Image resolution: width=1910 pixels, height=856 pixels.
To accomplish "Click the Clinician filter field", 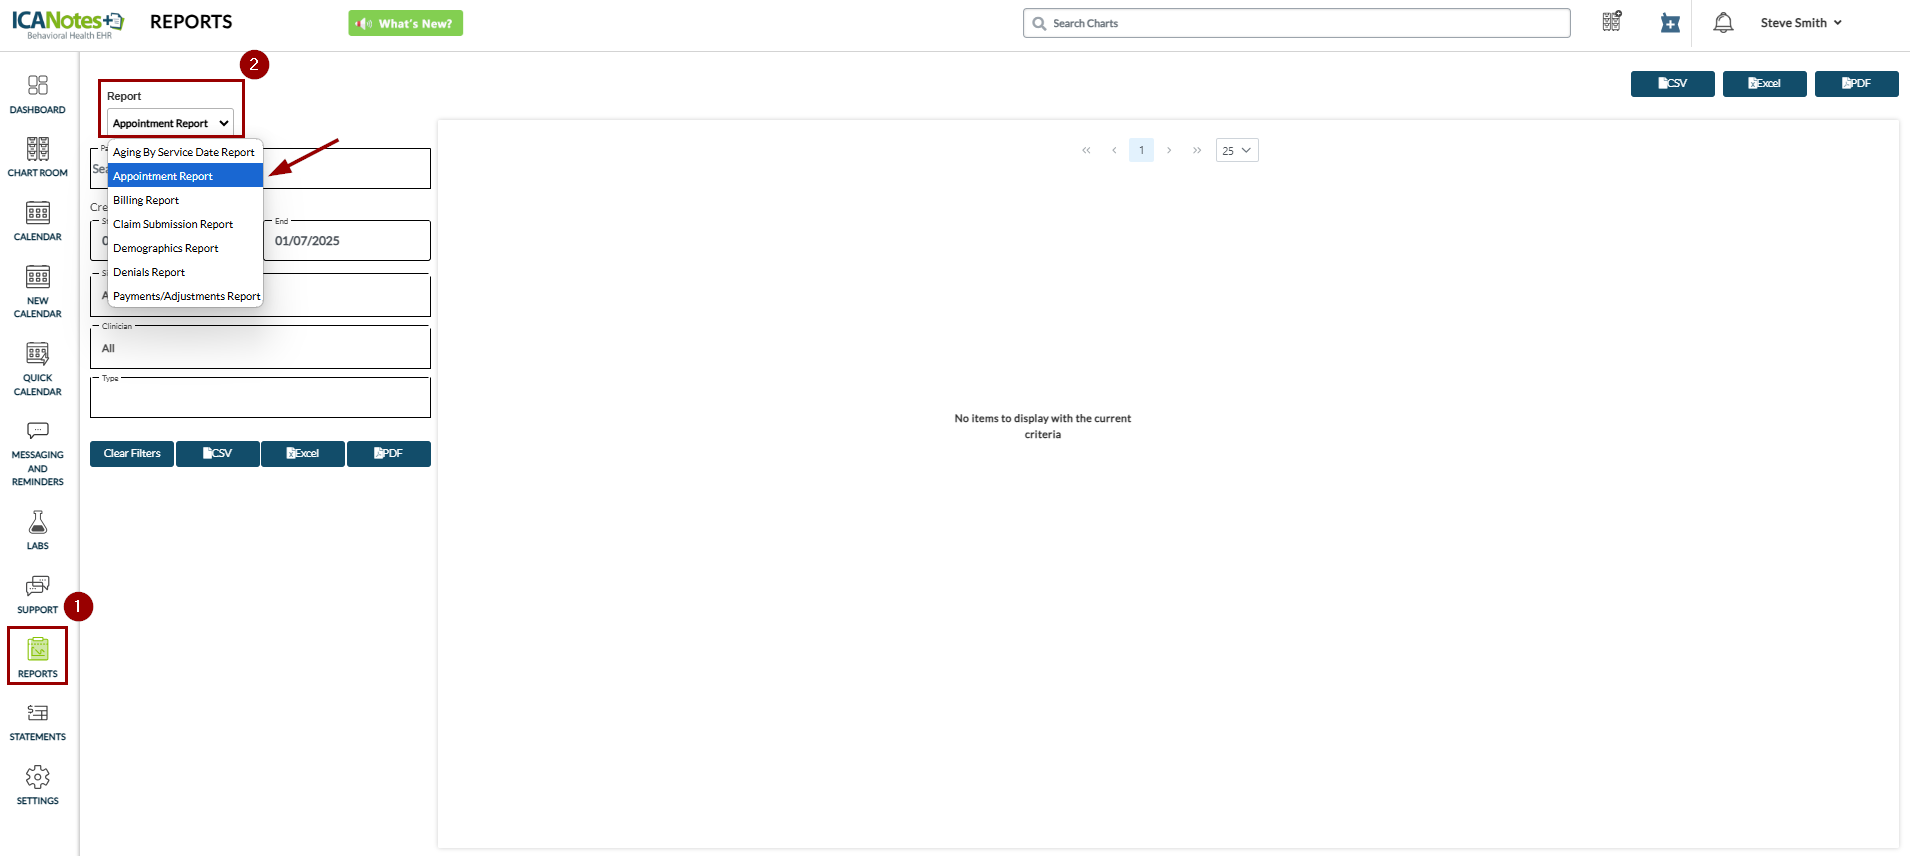I will tap(260, 348).
